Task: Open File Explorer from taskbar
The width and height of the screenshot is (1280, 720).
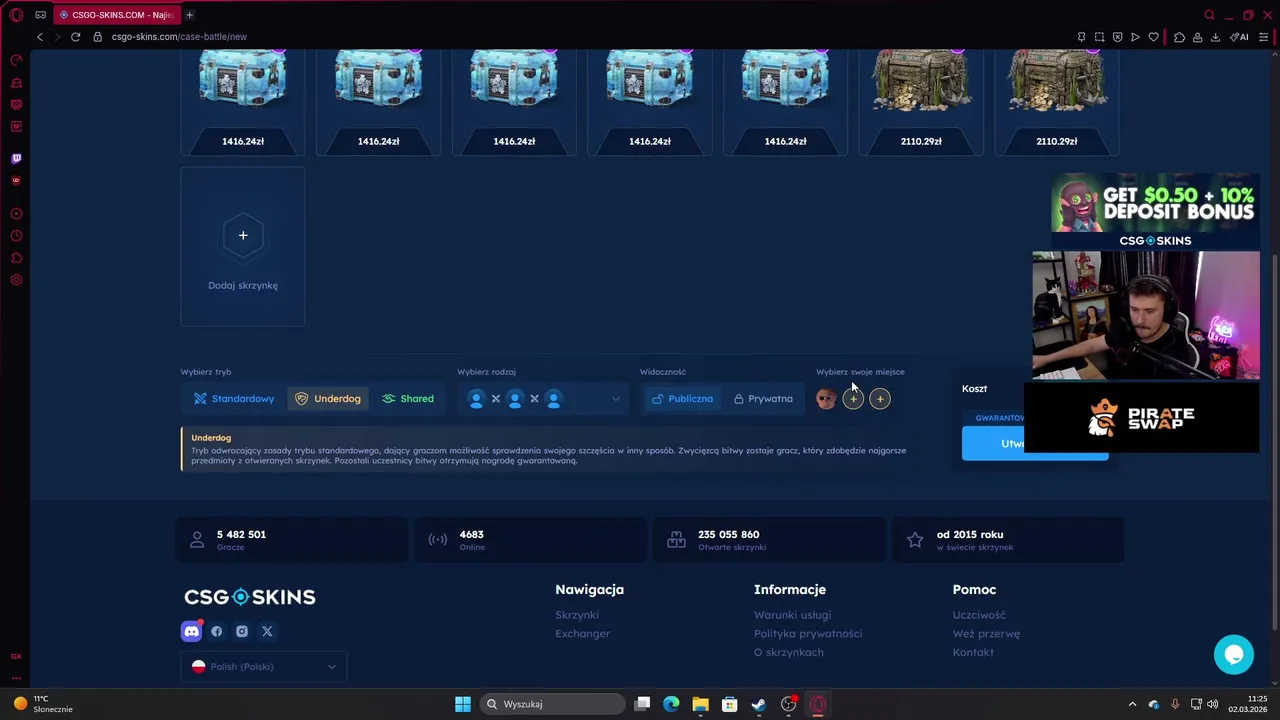Action: coord(700,704)
